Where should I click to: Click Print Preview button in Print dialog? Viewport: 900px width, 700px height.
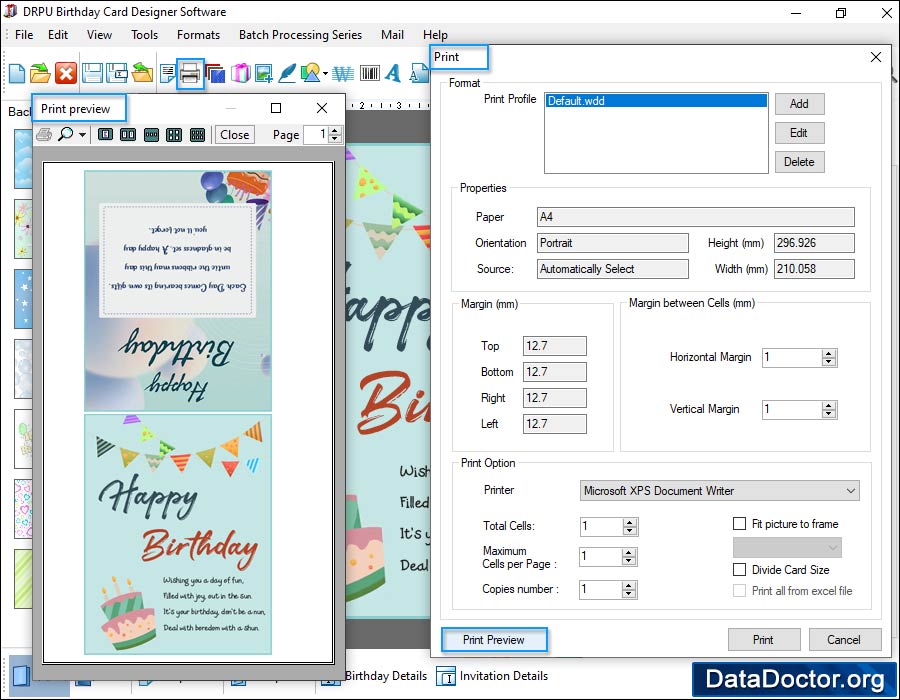tap(494, 640)
